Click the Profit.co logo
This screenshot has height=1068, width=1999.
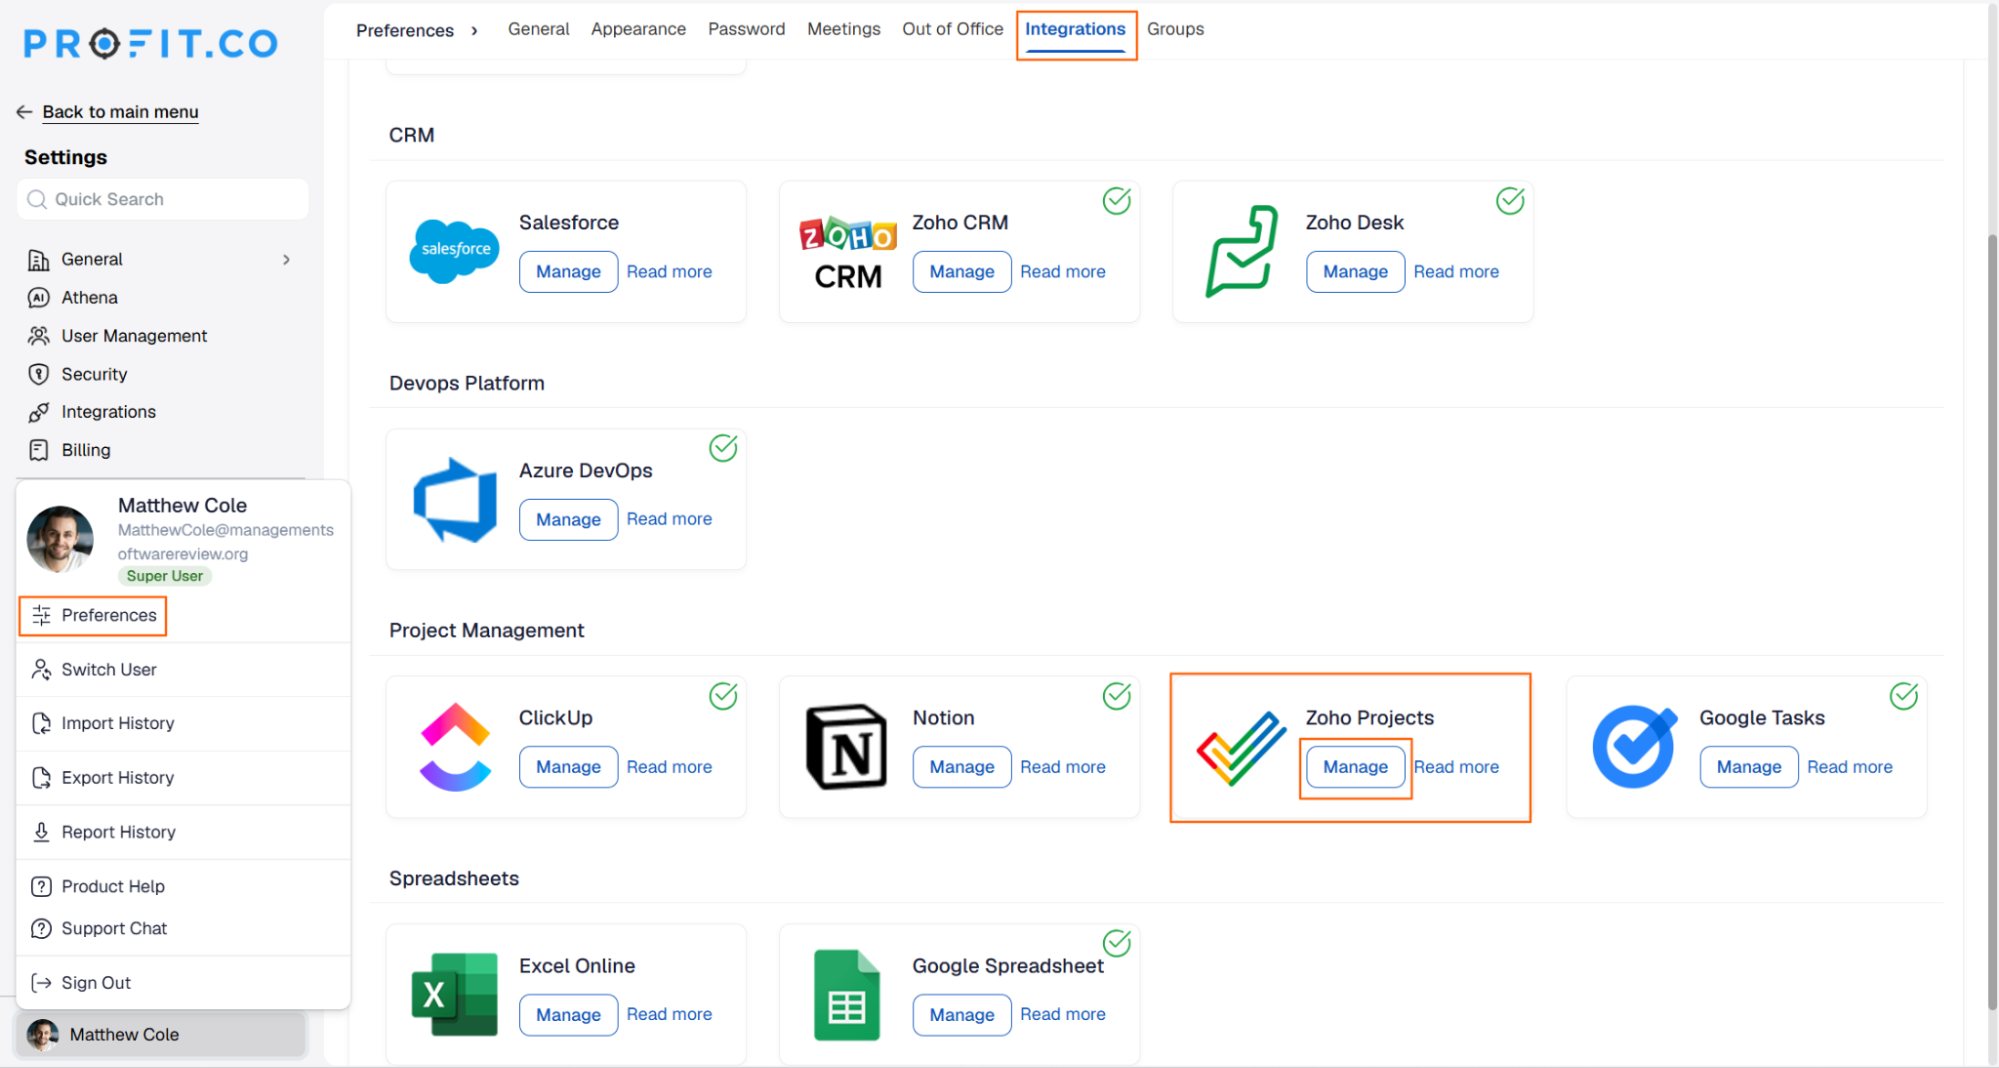(151, 43)
